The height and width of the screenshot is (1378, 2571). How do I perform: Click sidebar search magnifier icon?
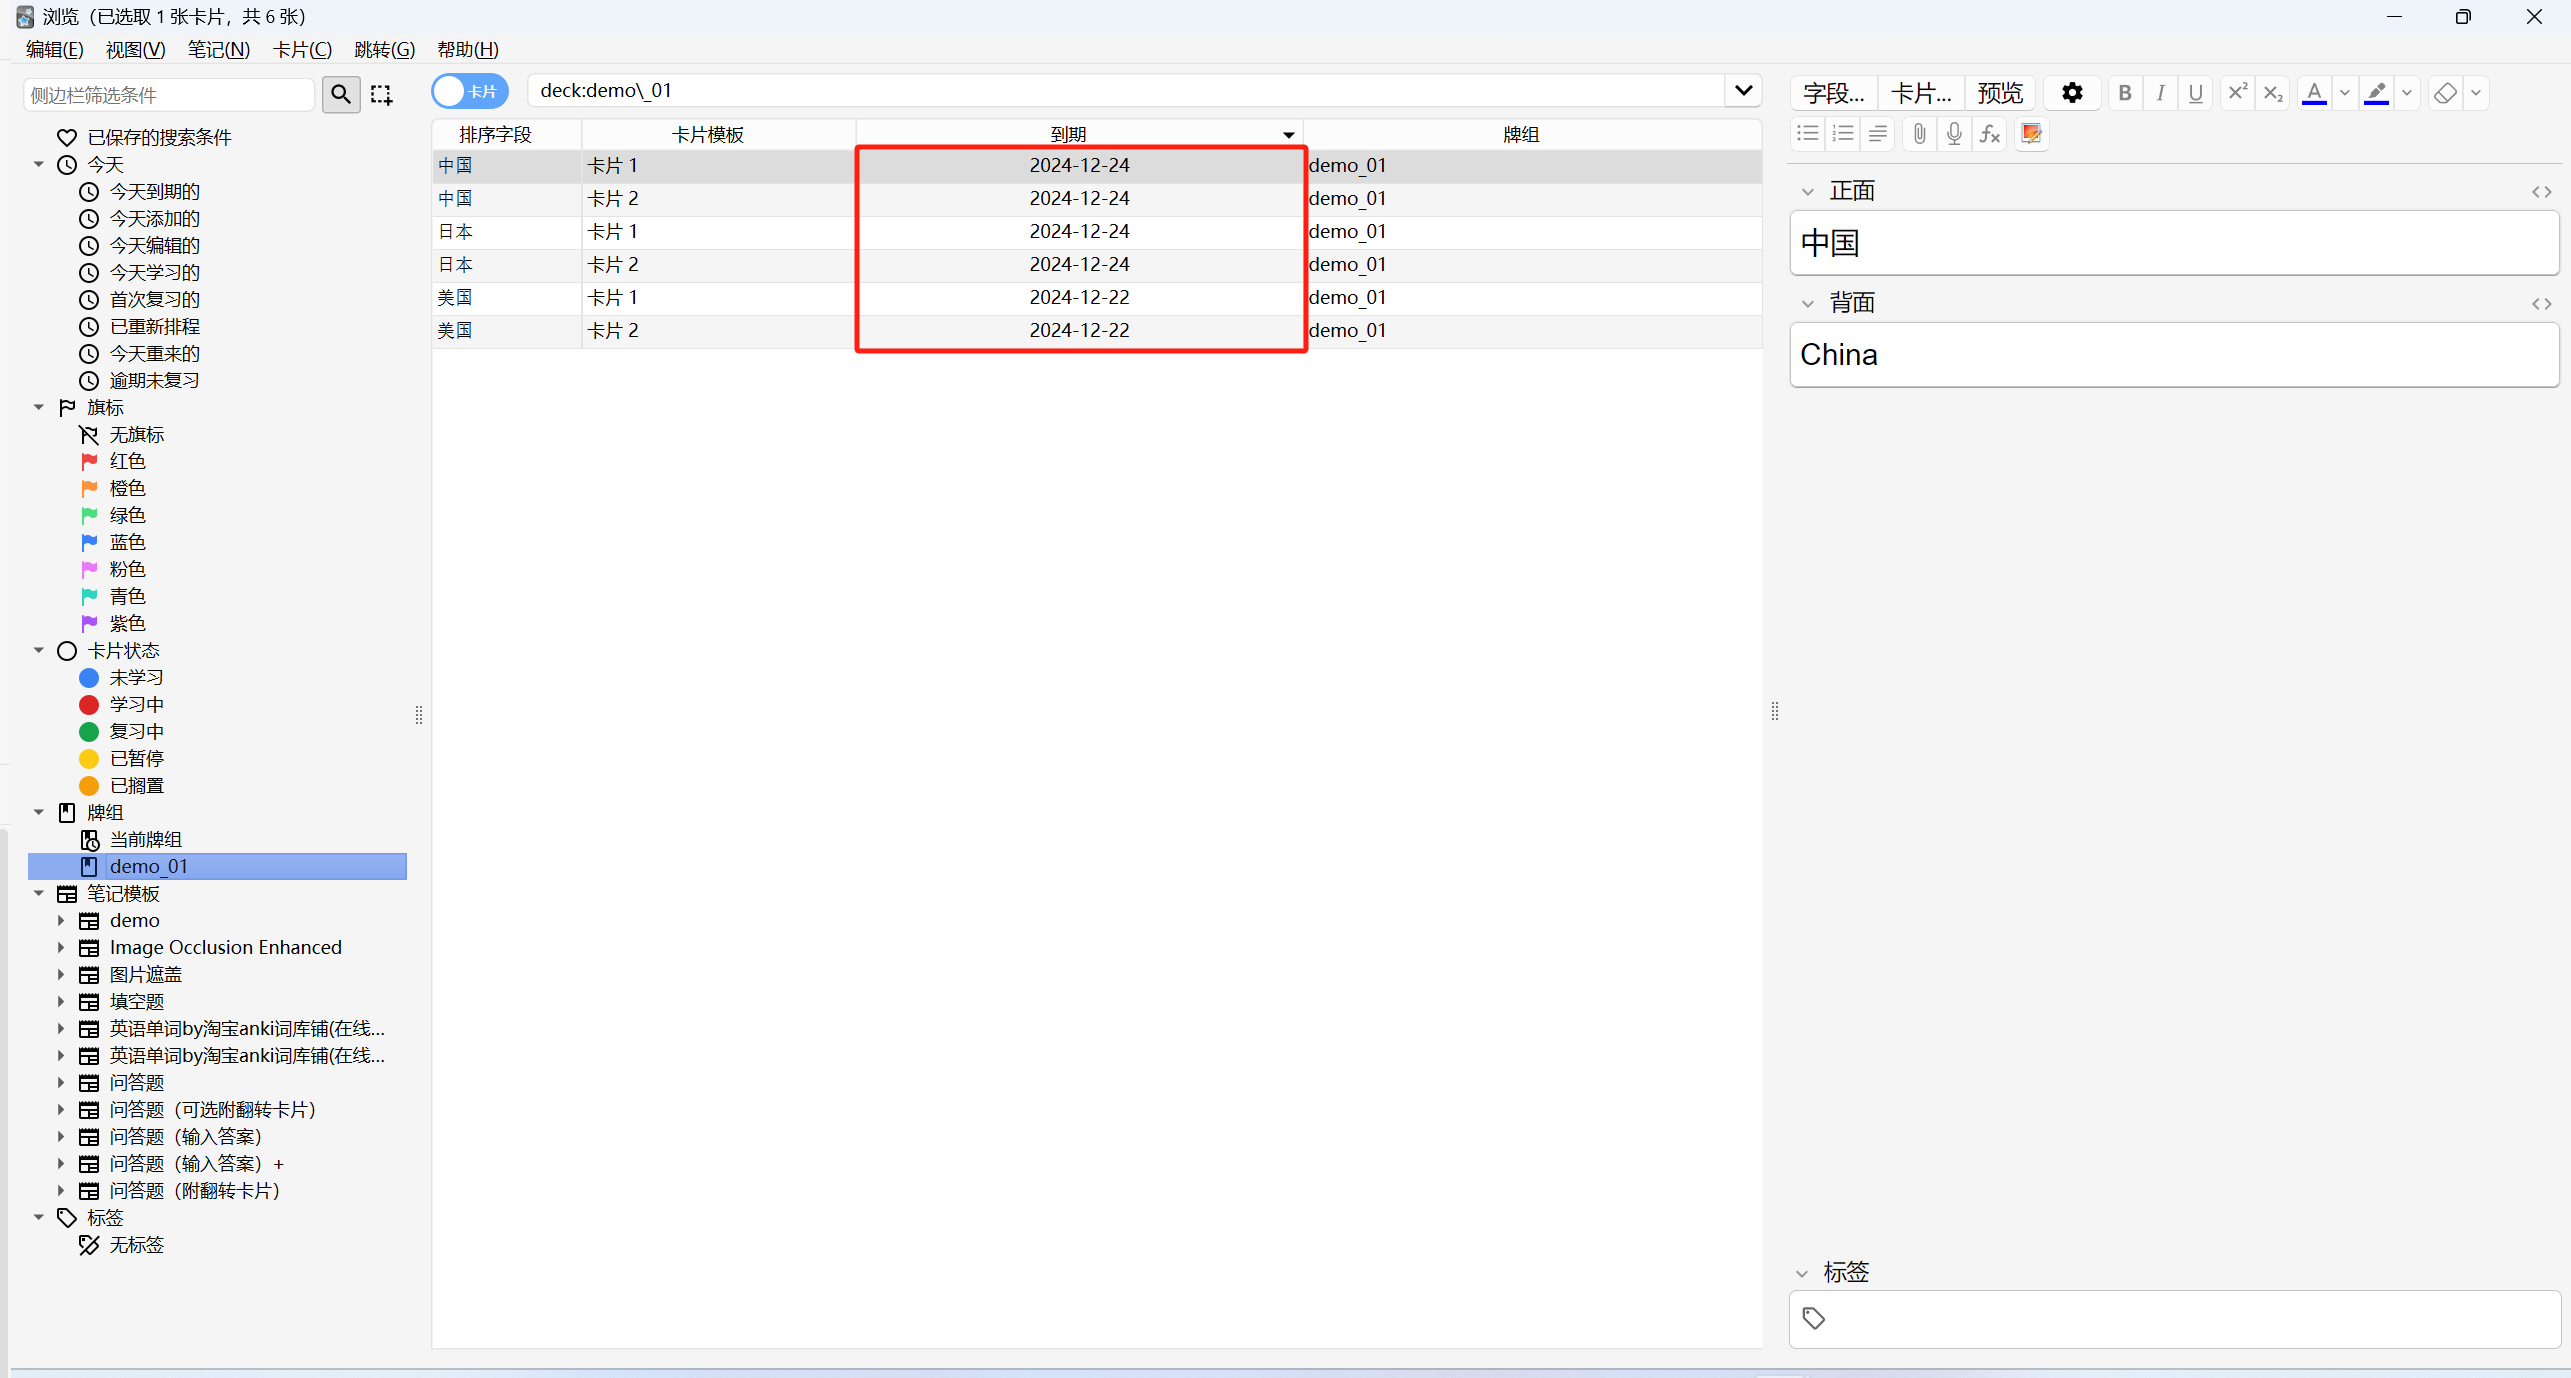coord(341,94)
